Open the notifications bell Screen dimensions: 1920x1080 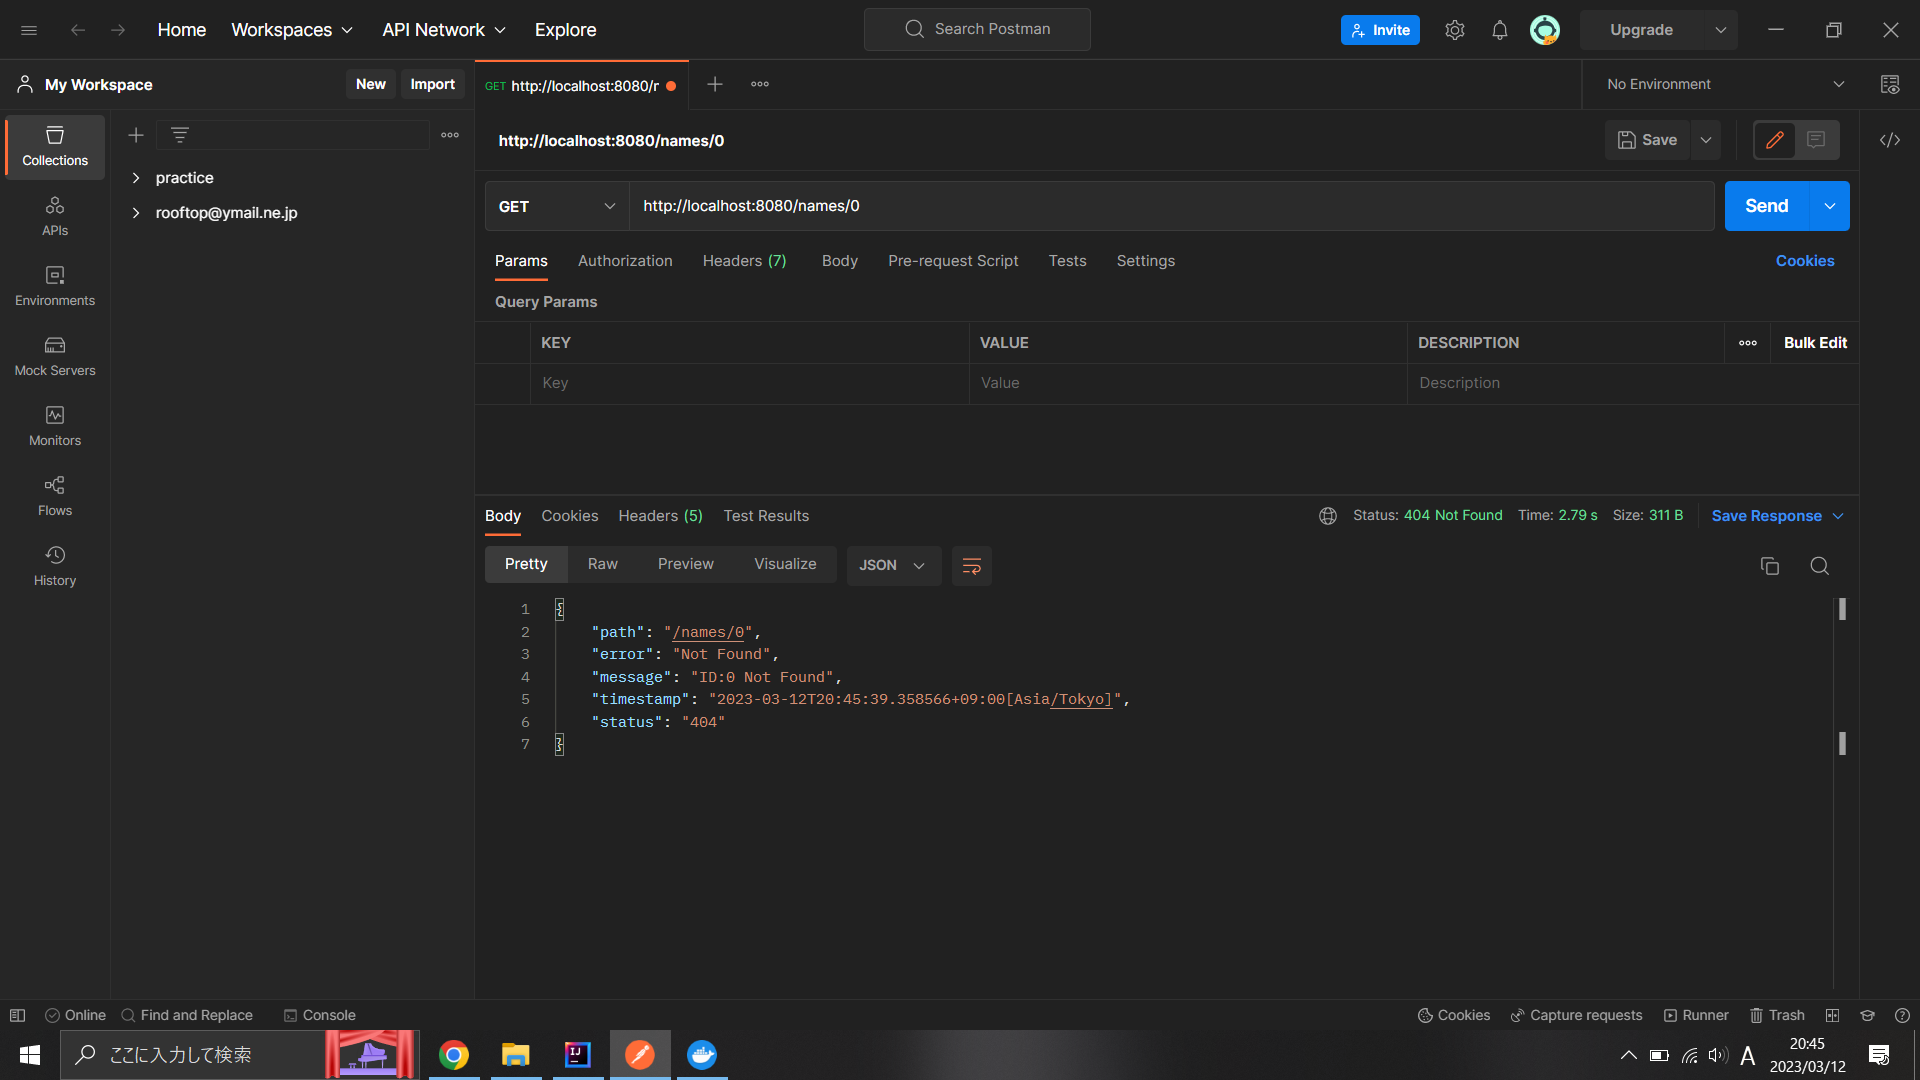point(1499,29)
